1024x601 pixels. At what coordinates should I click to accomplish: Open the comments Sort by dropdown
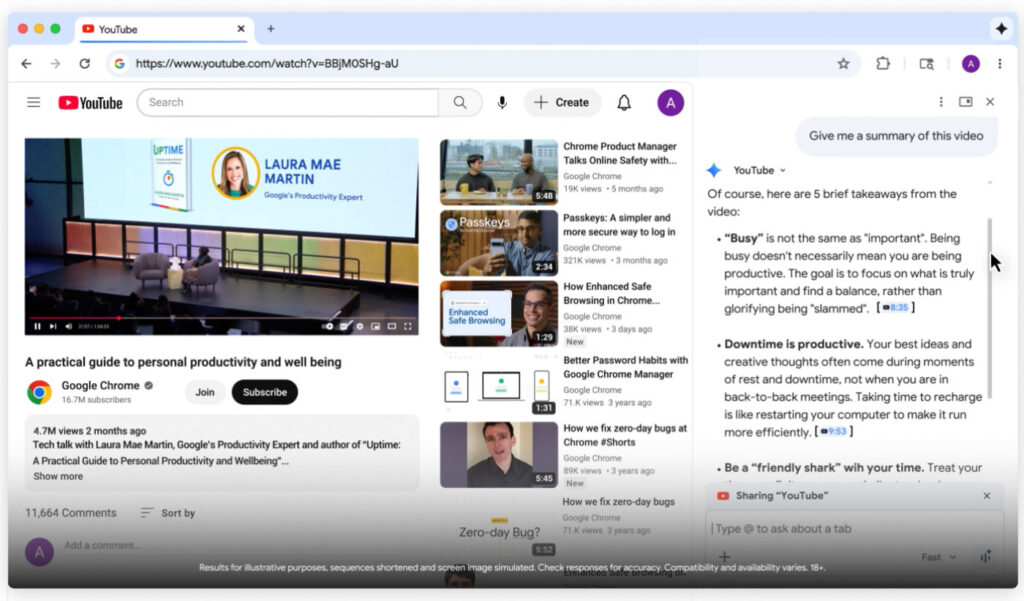click(x=166, y=512)
